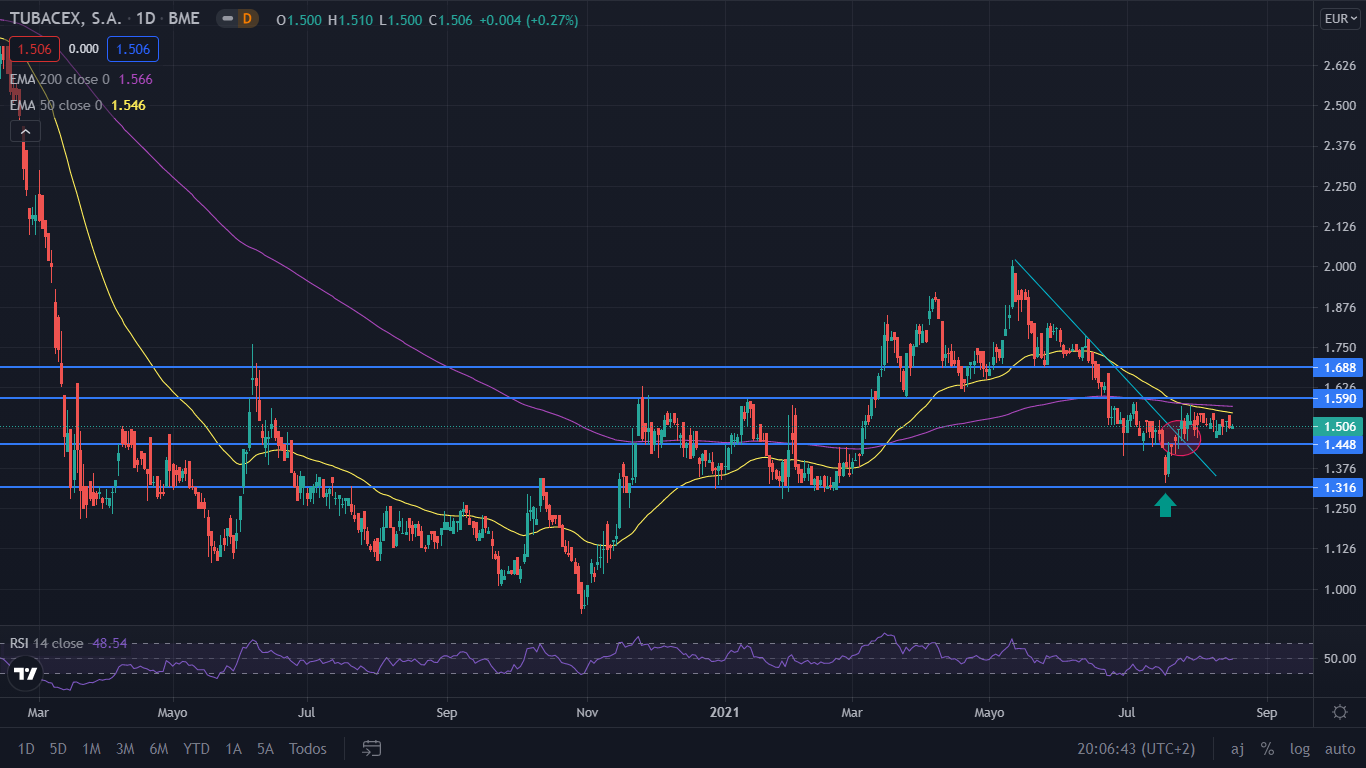Click the blue buy price 1.506 button
Viewport: 1366px width, 768px height.
(x=133, y=49)
